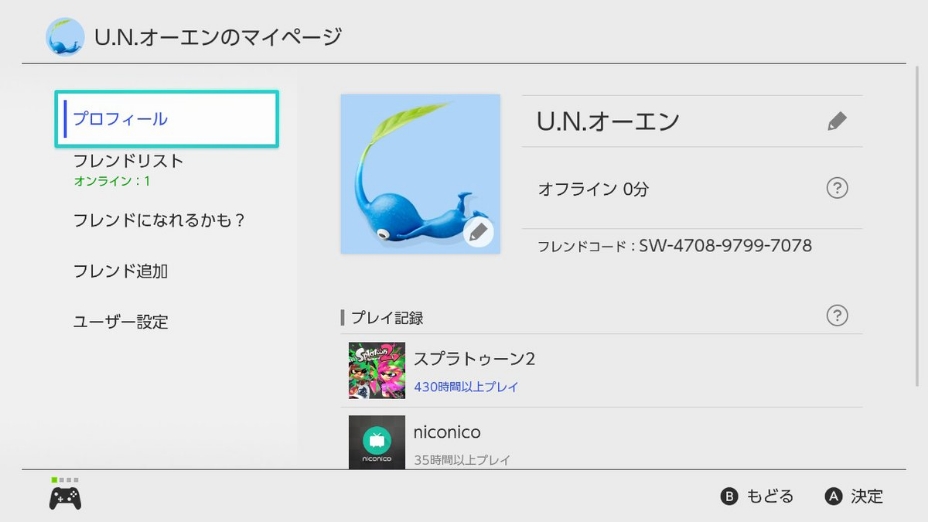The height and width of the screenshot is (522, 928).
Task: Click the オフライン 0分 status text
Action: point(593,189)
